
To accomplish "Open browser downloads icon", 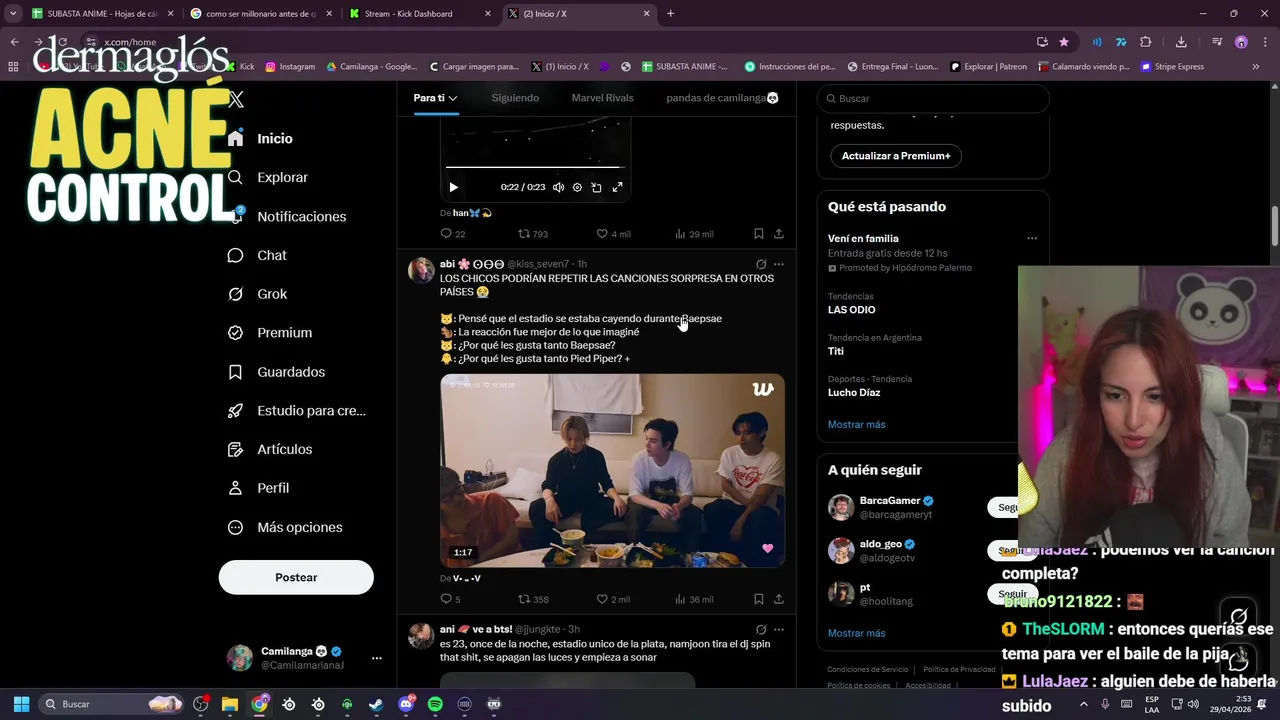I will tap(1181, 42).
